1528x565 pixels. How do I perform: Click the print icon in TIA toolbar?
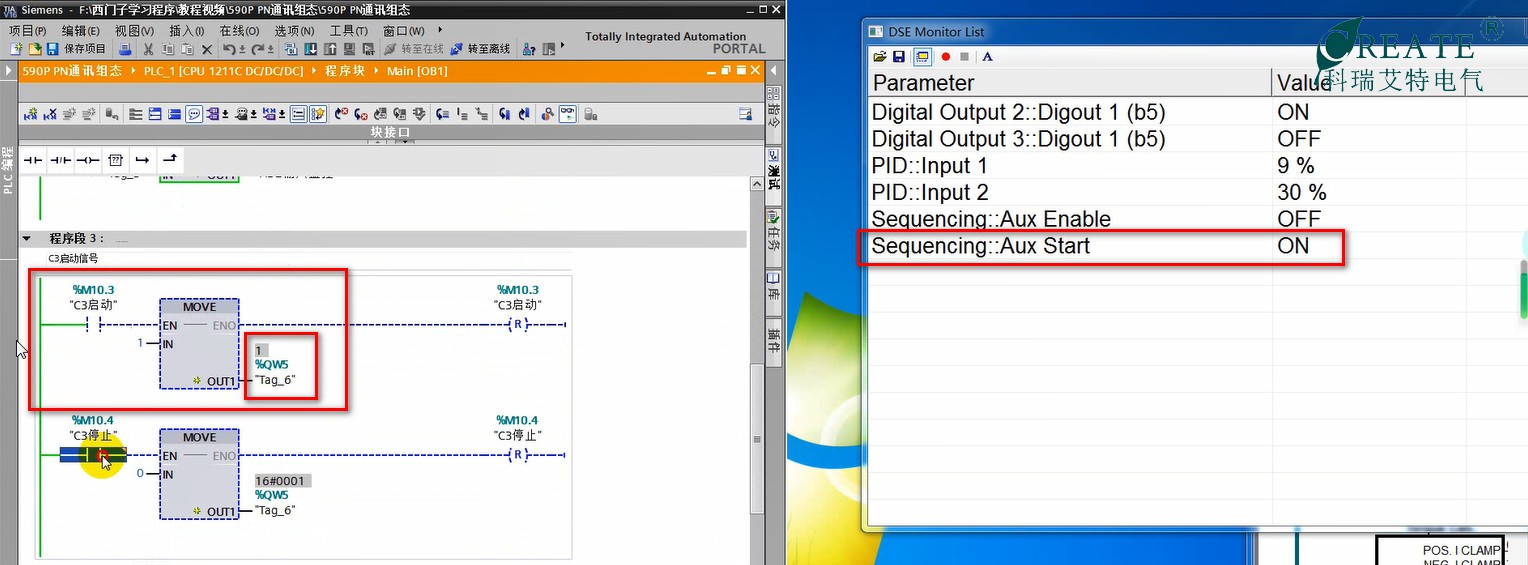point(125,49)
